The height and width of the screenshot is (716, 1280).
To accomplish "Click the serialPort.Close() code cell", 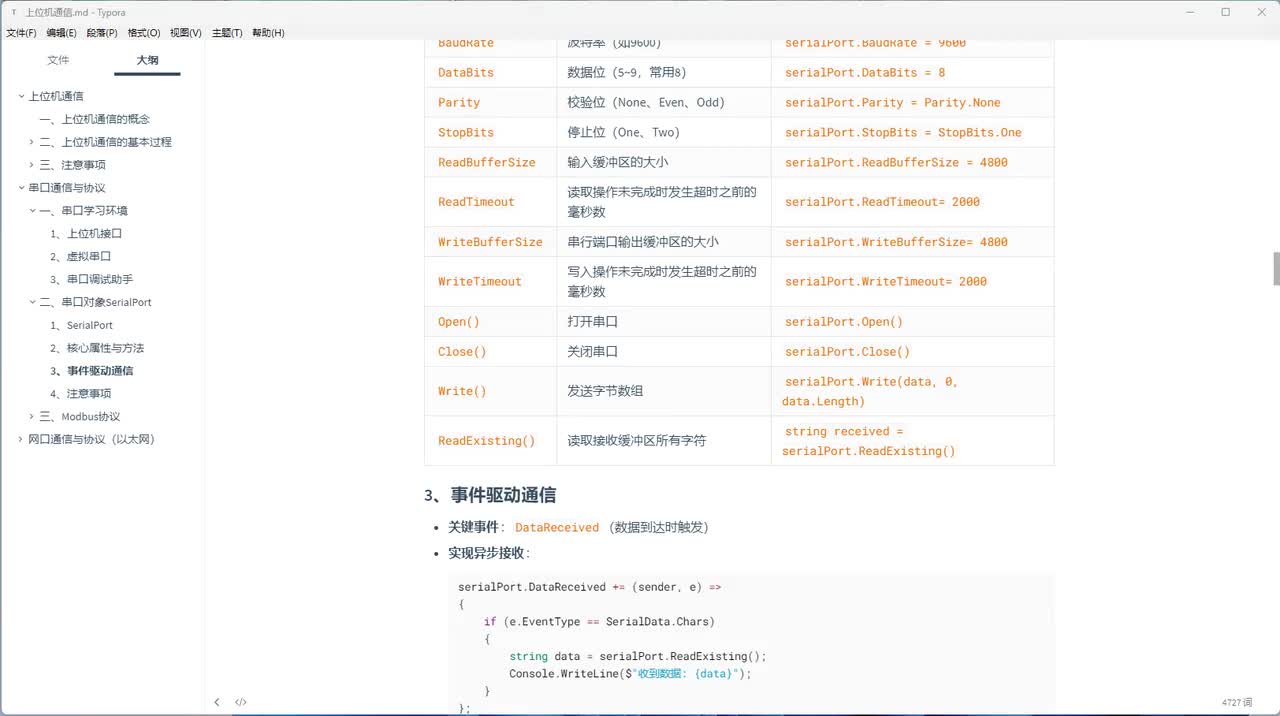I will [912, 352].
